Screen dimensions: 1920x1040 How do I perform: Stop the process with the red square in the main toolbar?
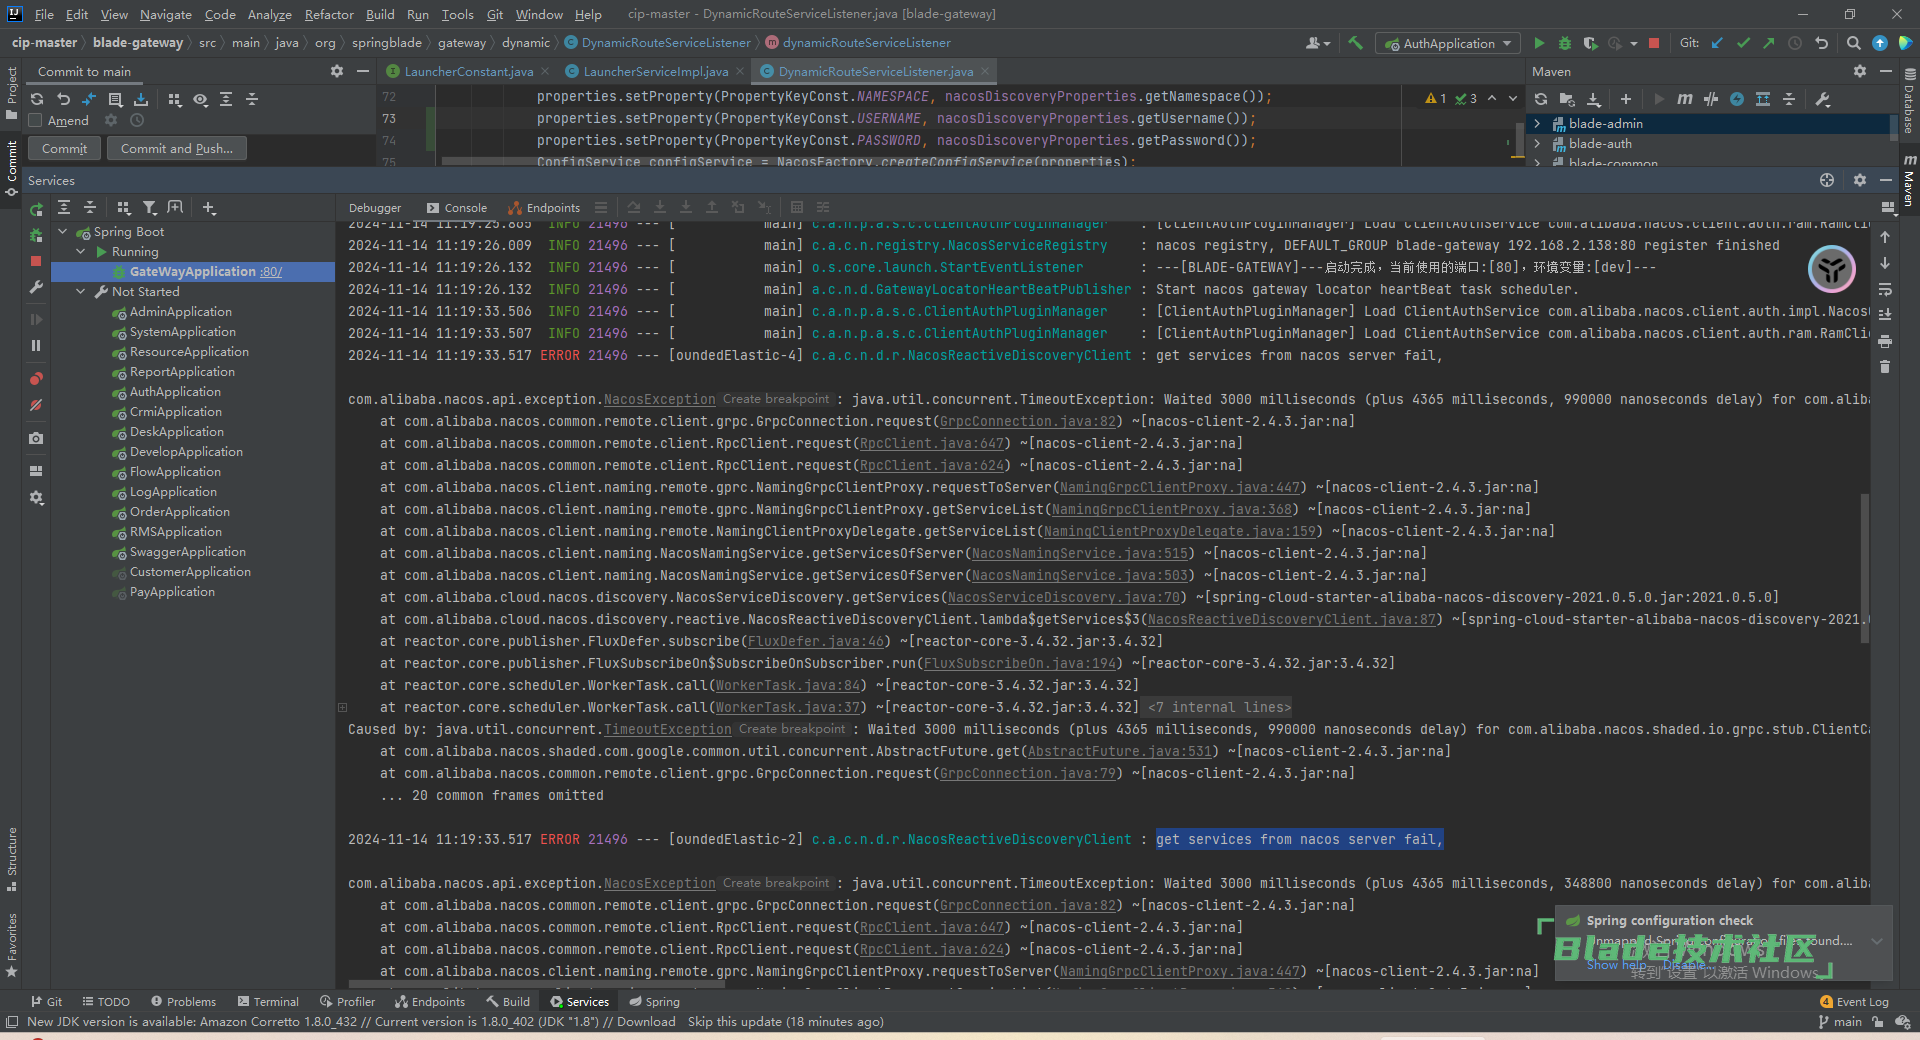[1654, 43]
